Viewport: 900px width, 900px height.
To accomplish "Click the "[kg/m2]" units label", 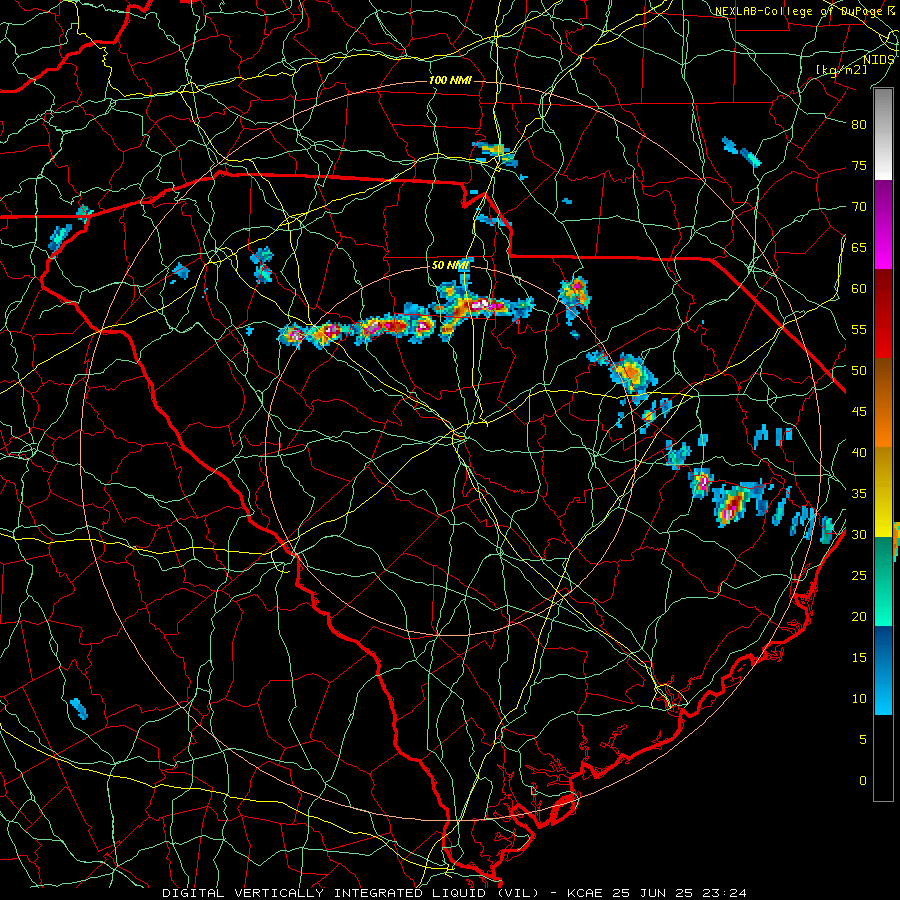I will pyautogui.click(x=842, y=70).
